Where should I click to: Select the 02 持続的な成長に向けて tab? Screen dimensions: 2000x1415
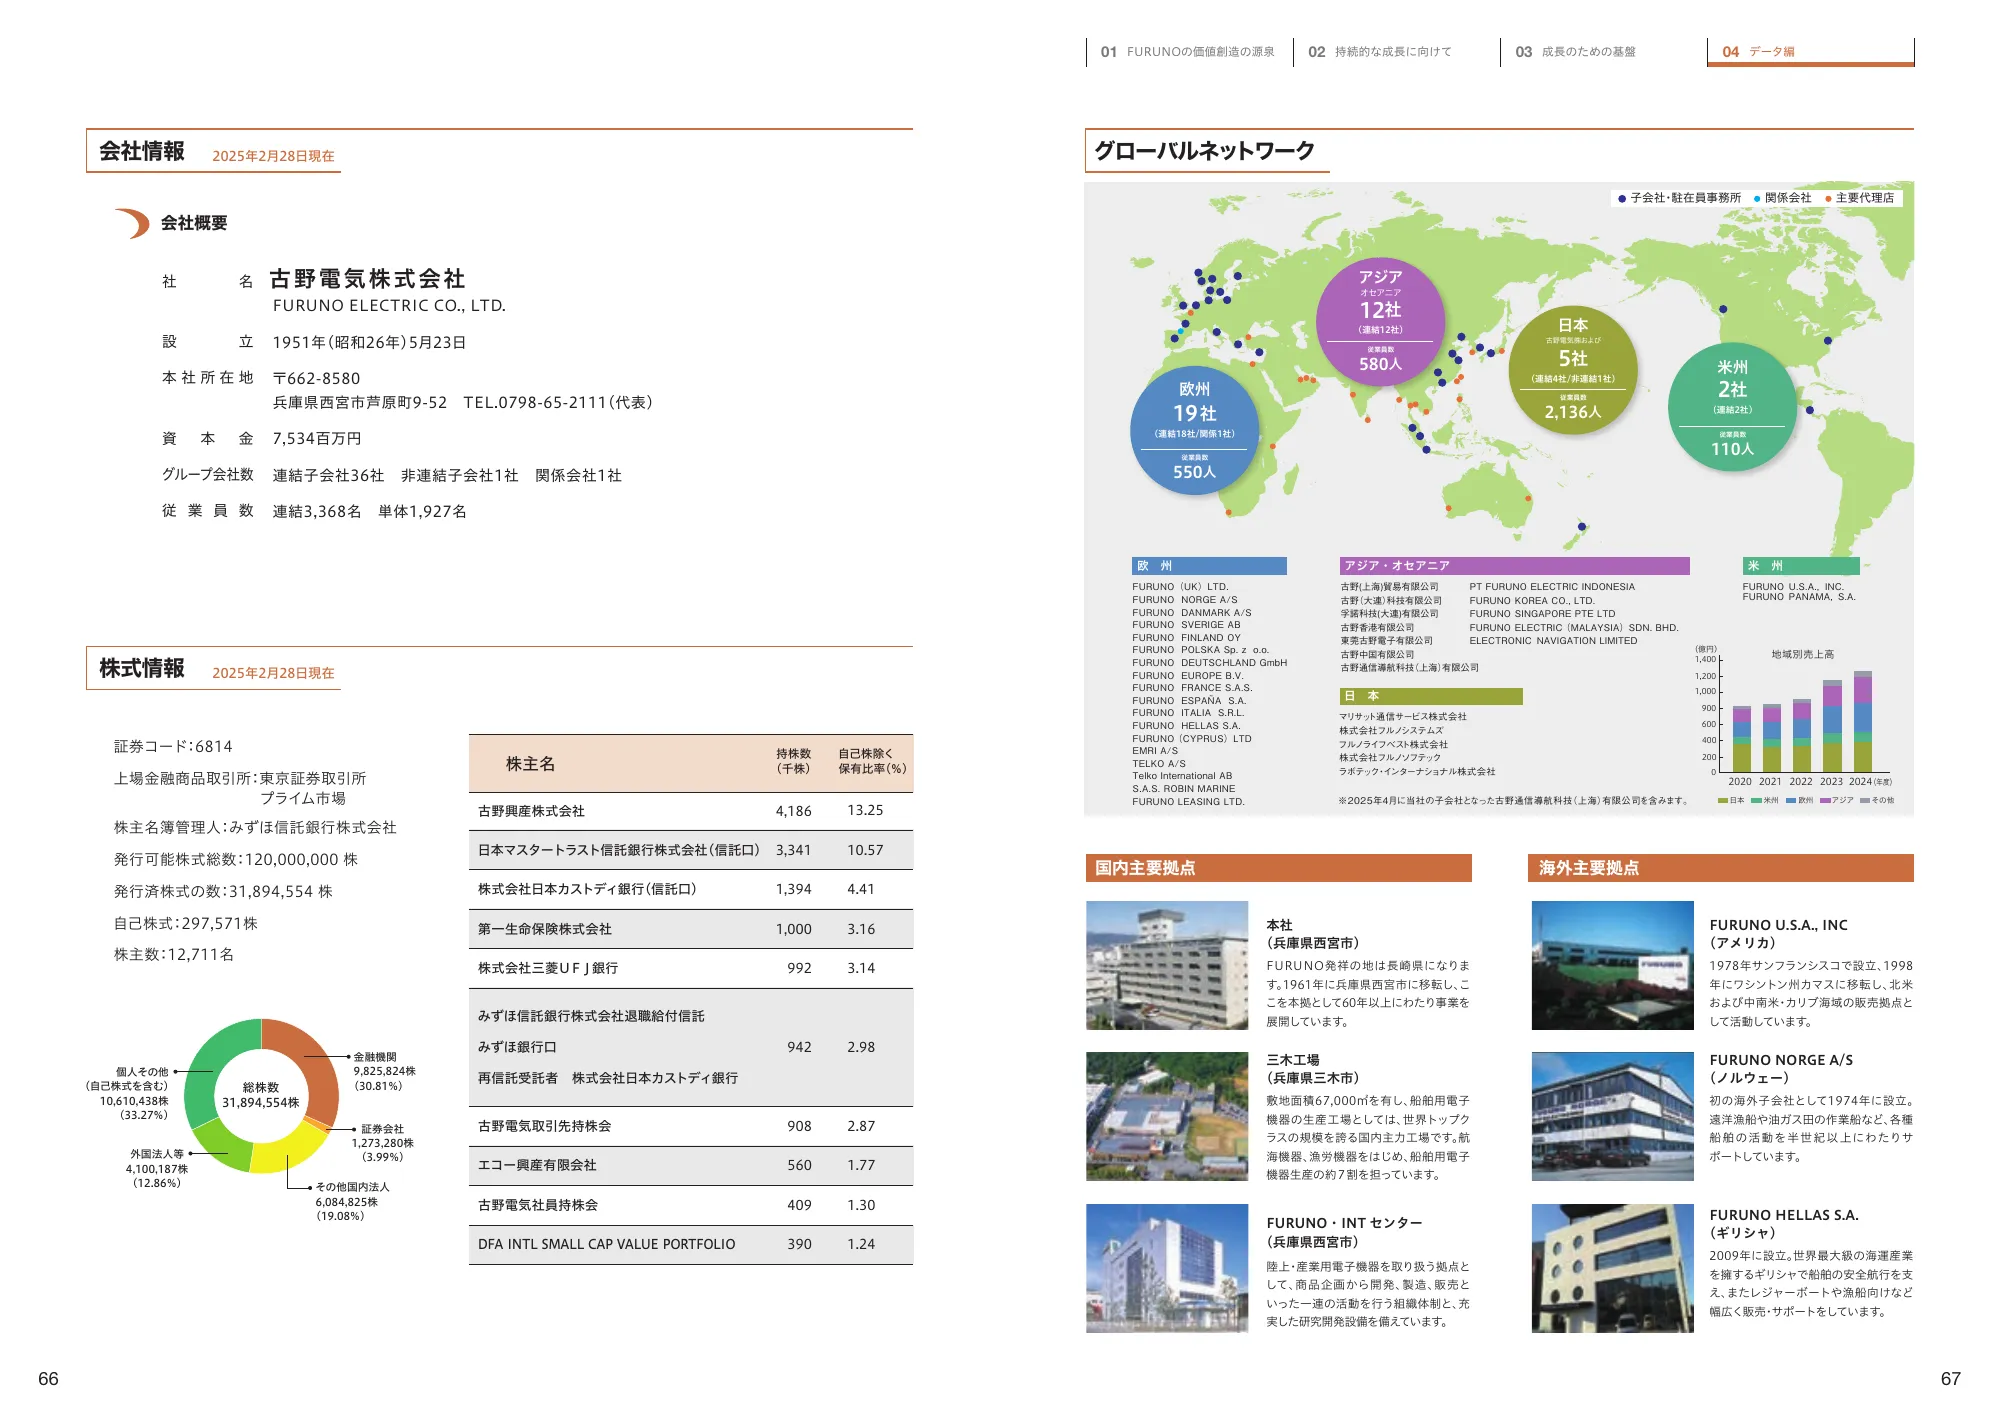tap(1378, 48)
